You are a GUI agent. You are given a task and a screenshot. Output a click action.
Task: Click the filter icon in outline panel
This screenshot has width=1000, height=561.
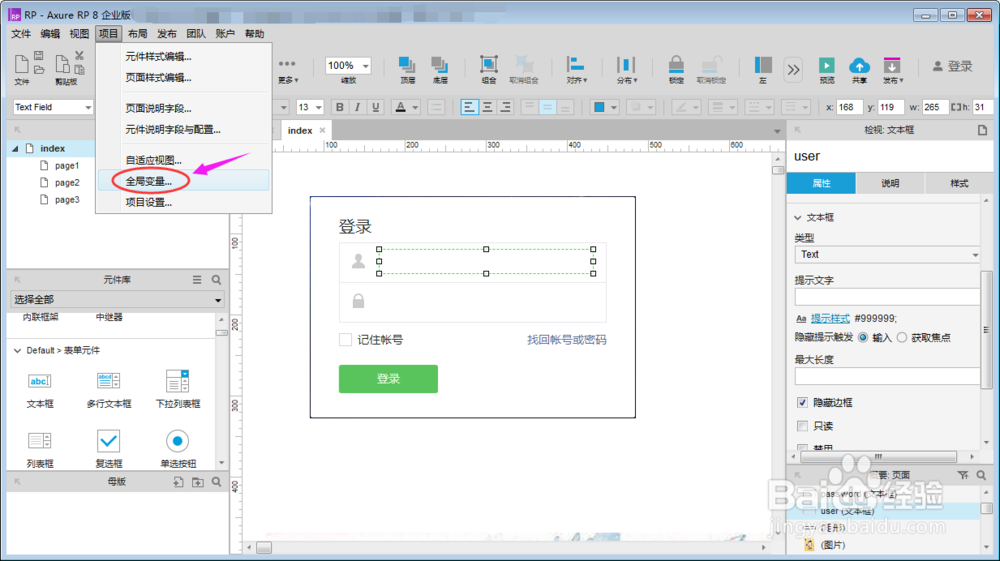(x=963, y=475)
